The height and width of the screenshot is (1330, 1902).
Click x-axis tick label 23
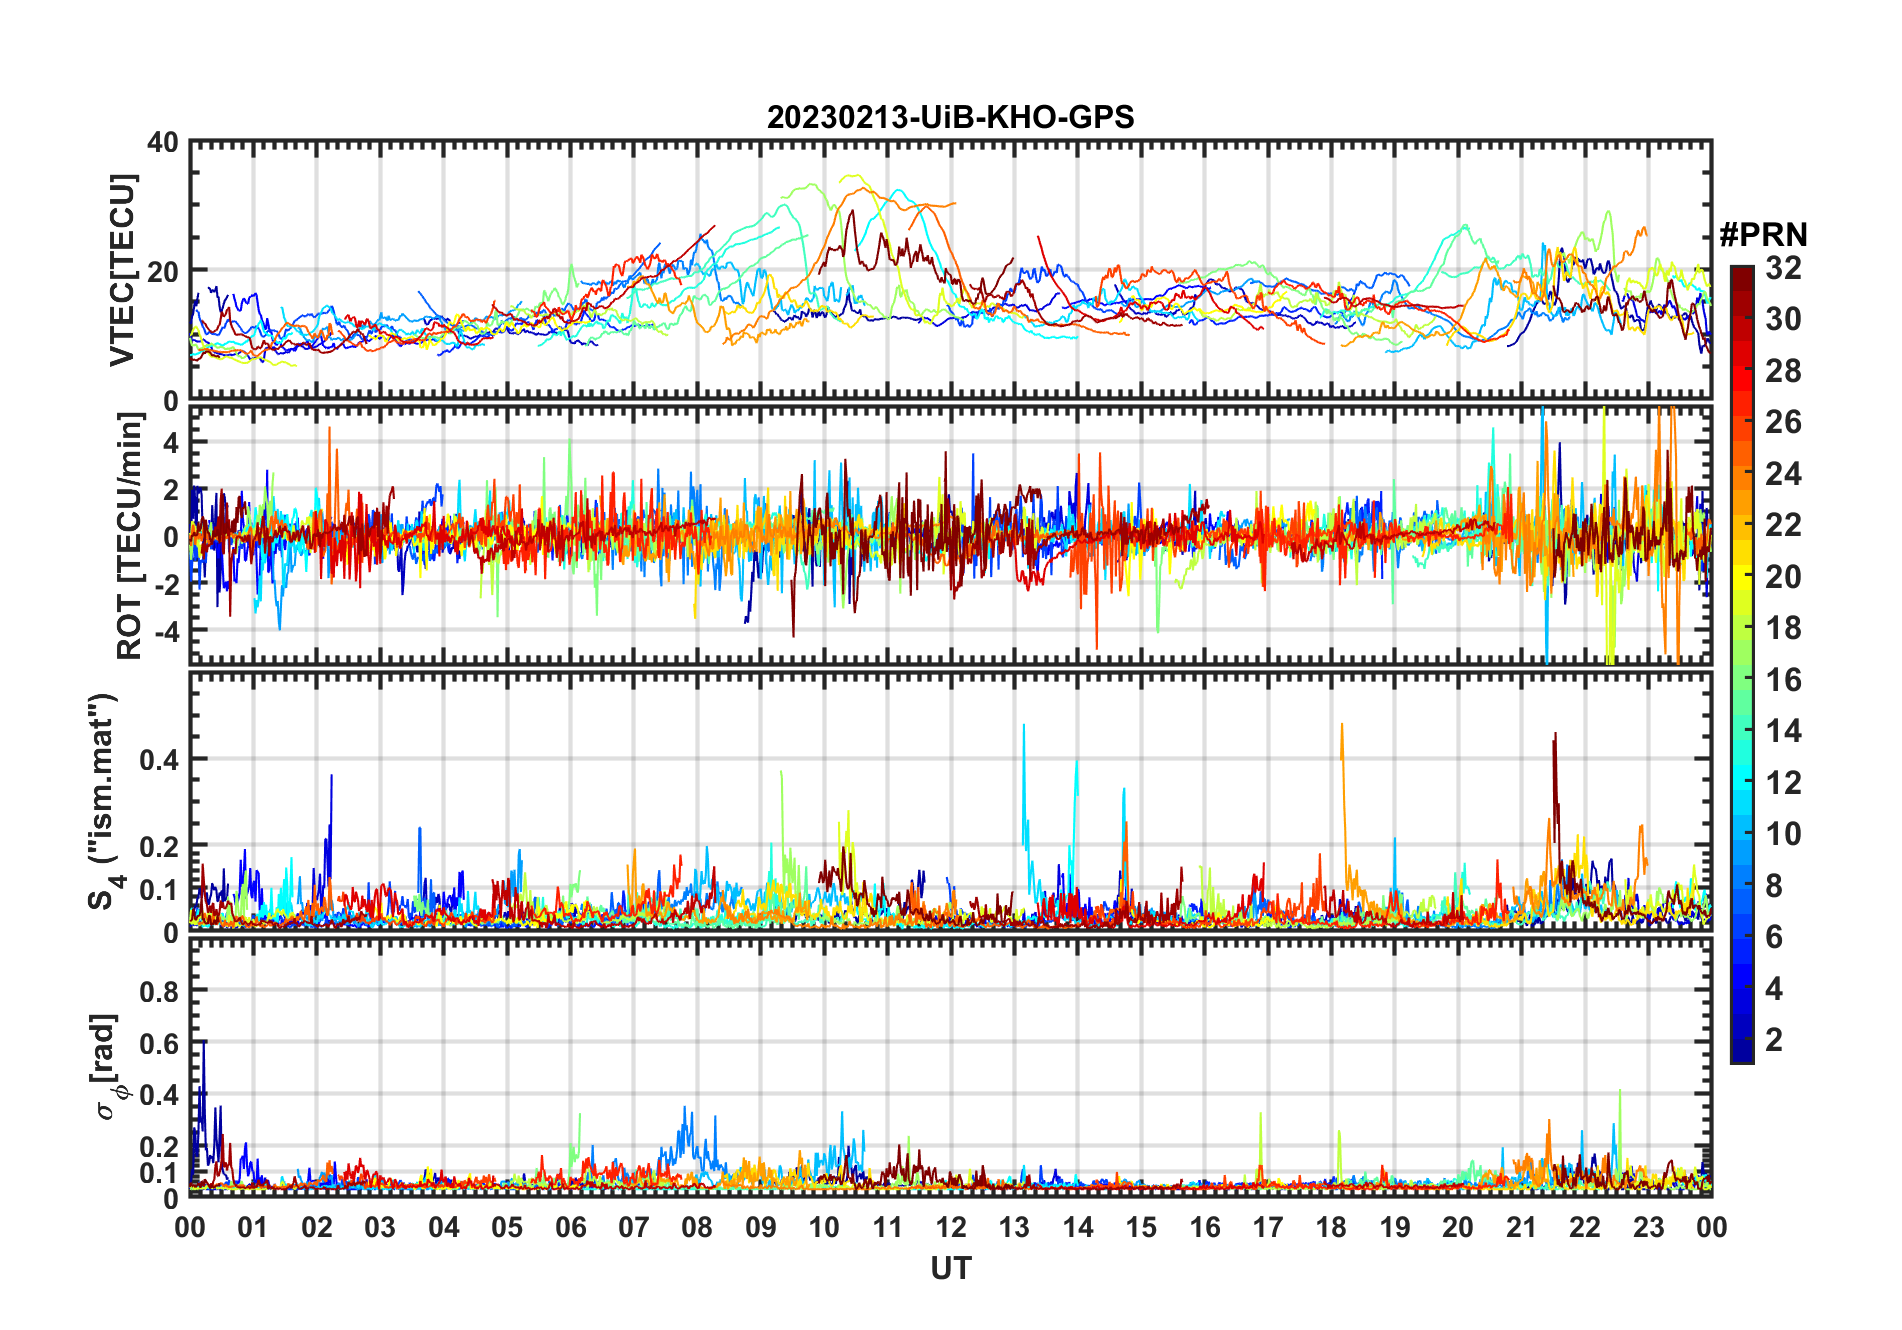(1648, 1227)
